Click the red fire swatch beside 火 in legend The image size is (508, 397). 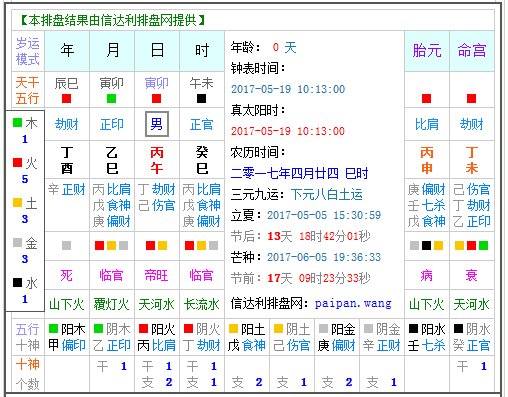pos(17,162)
